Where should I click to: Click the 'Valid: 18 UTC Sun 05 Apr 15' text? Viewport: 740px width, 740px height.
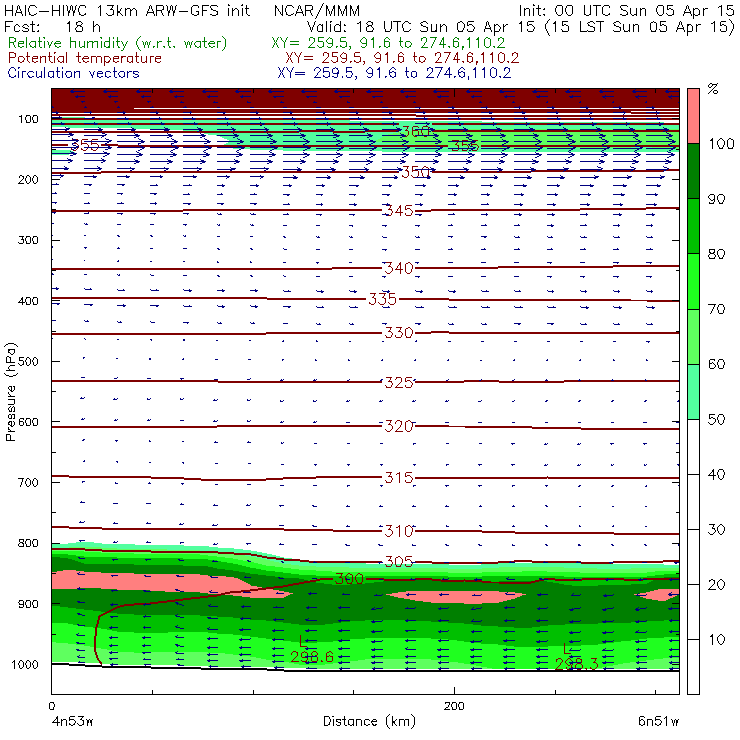point(420,27)
